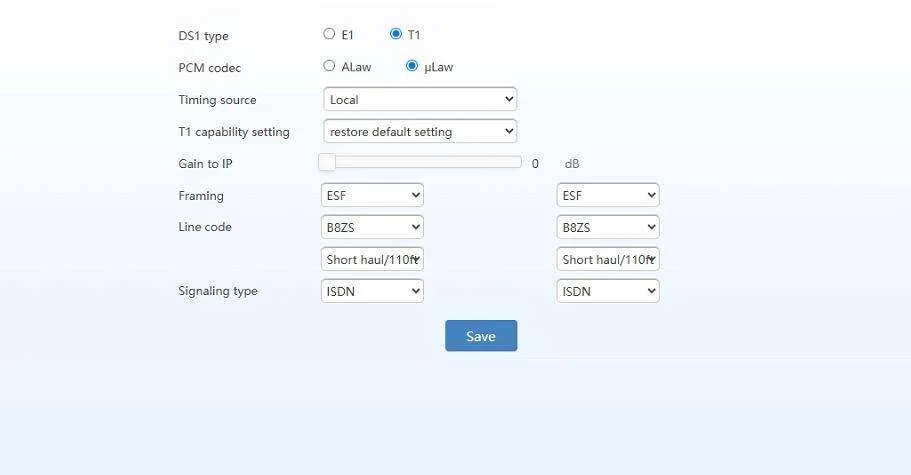Open the T1 capability setting dropdown

(x=420, y=131)
